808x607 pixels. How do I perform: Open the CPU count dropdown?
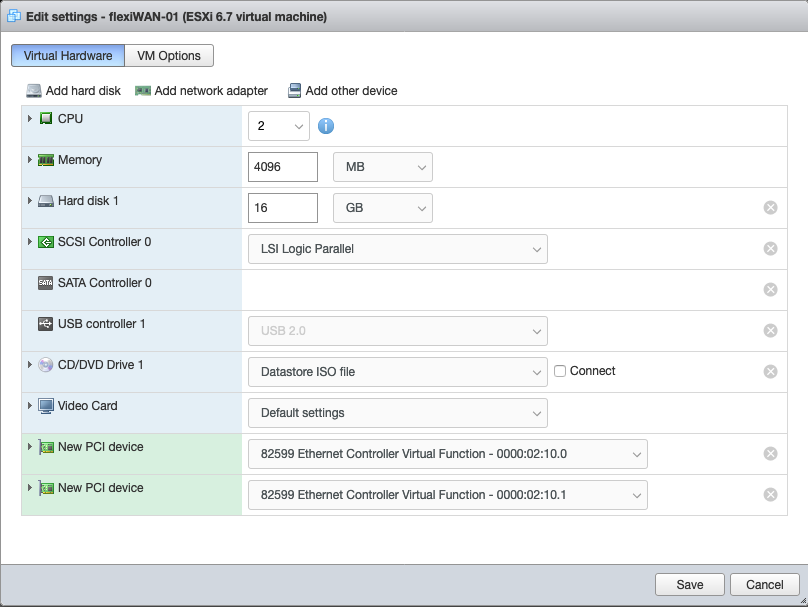(x=279, y=126)
